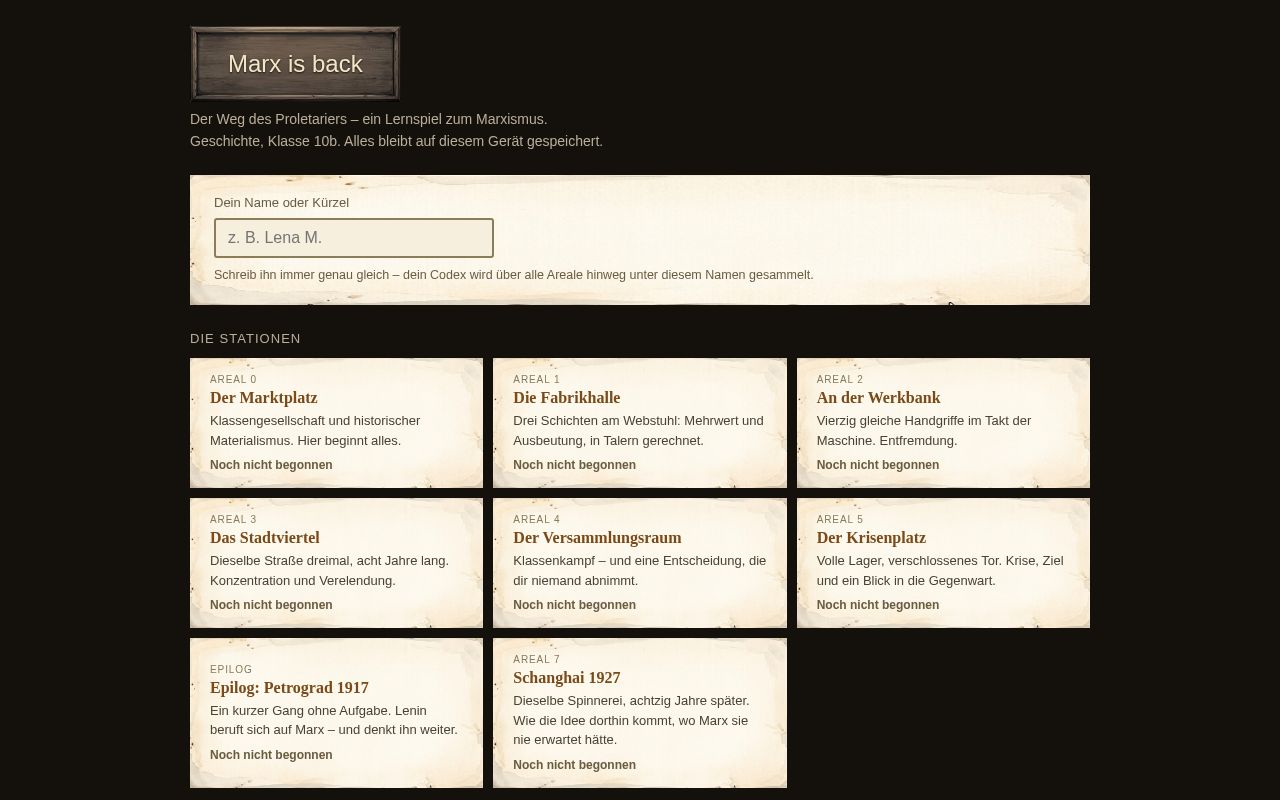Click 'Noch nicht begonnen' status under Epilog: Petrograd
Viewport: 1280px width, 800px height.
tap(271, 755)
